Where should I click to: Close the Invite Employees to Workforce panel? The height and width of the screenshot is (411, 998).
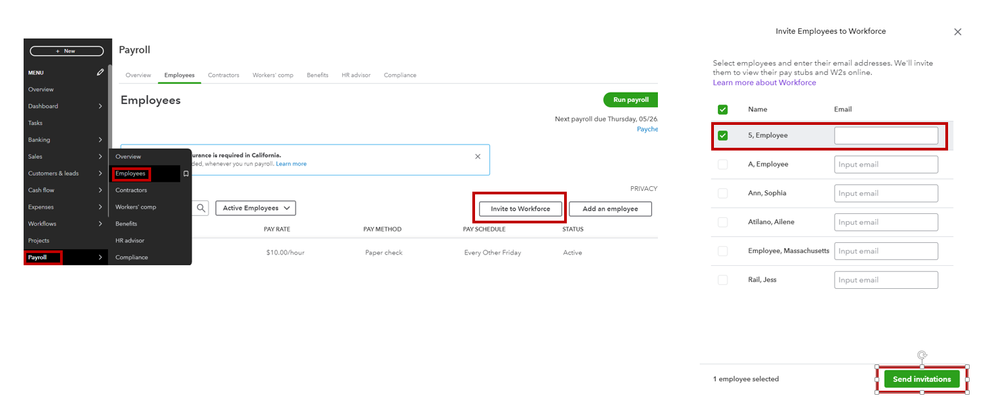click(x=957, y=32)
